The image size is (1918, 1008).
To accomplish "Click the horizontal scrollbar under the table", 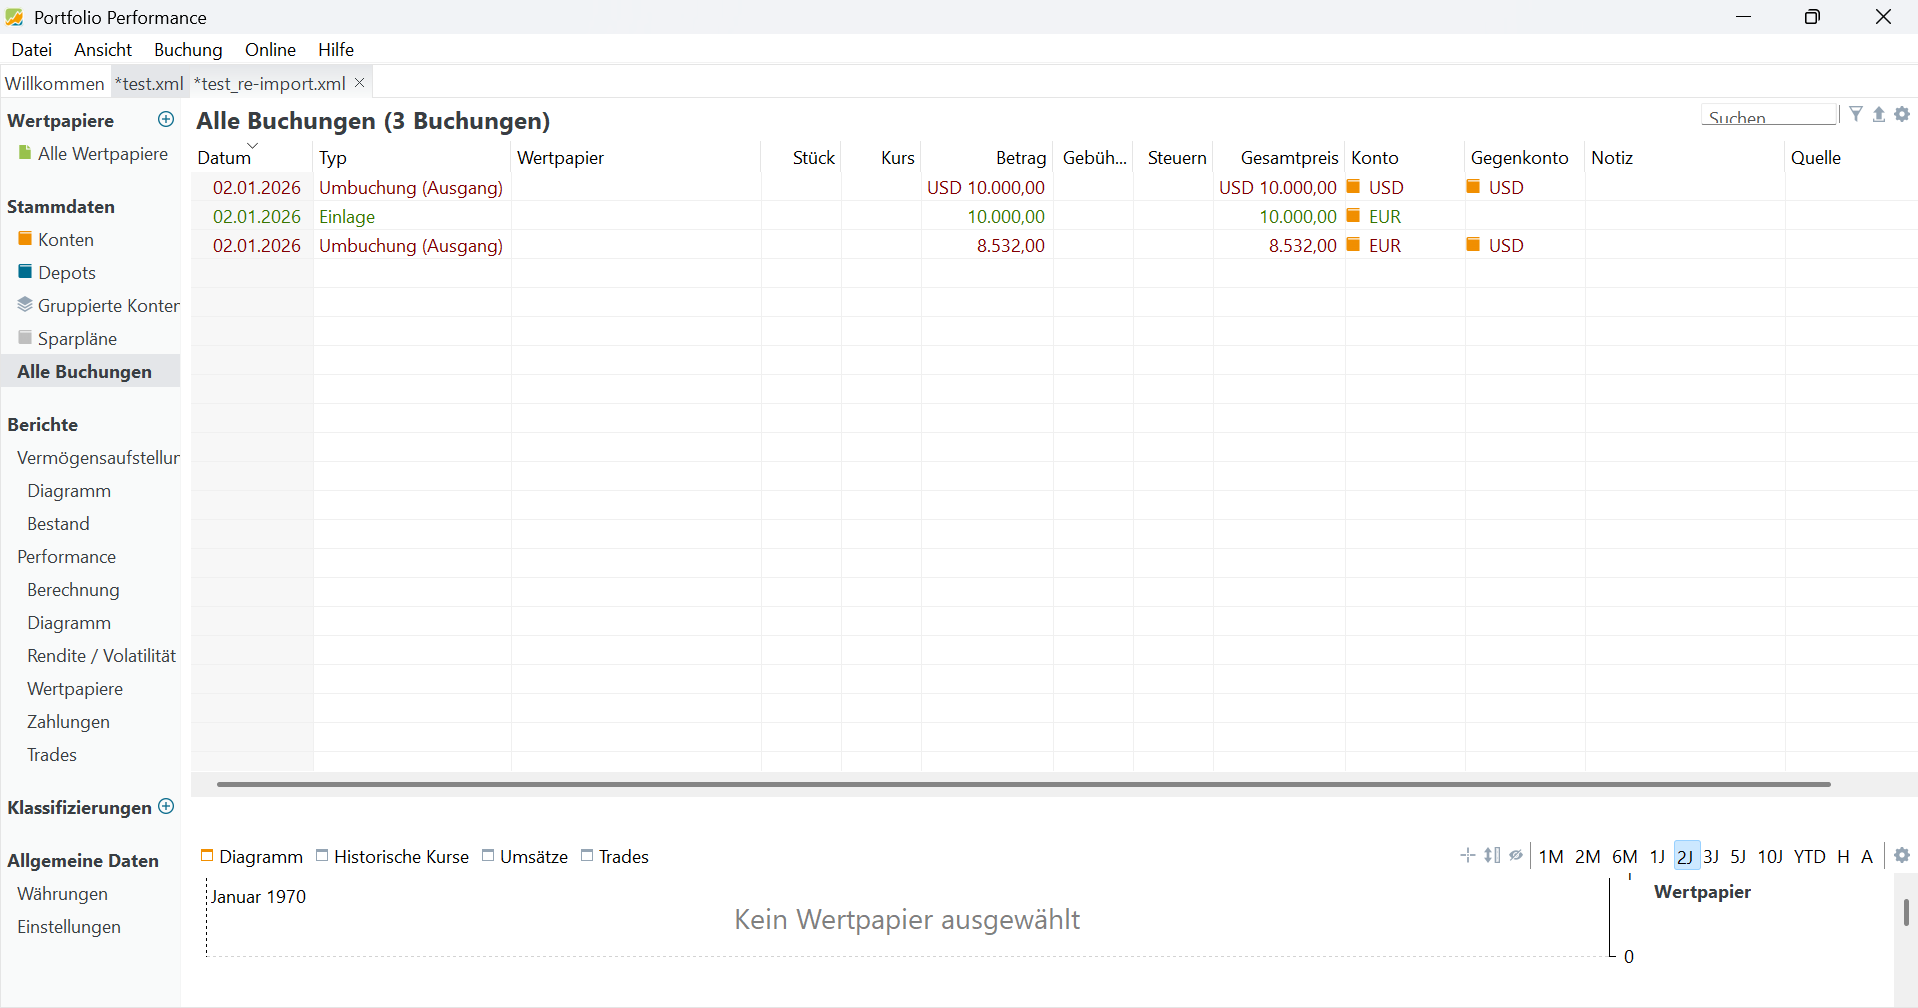I will (x=1022, y=785).
